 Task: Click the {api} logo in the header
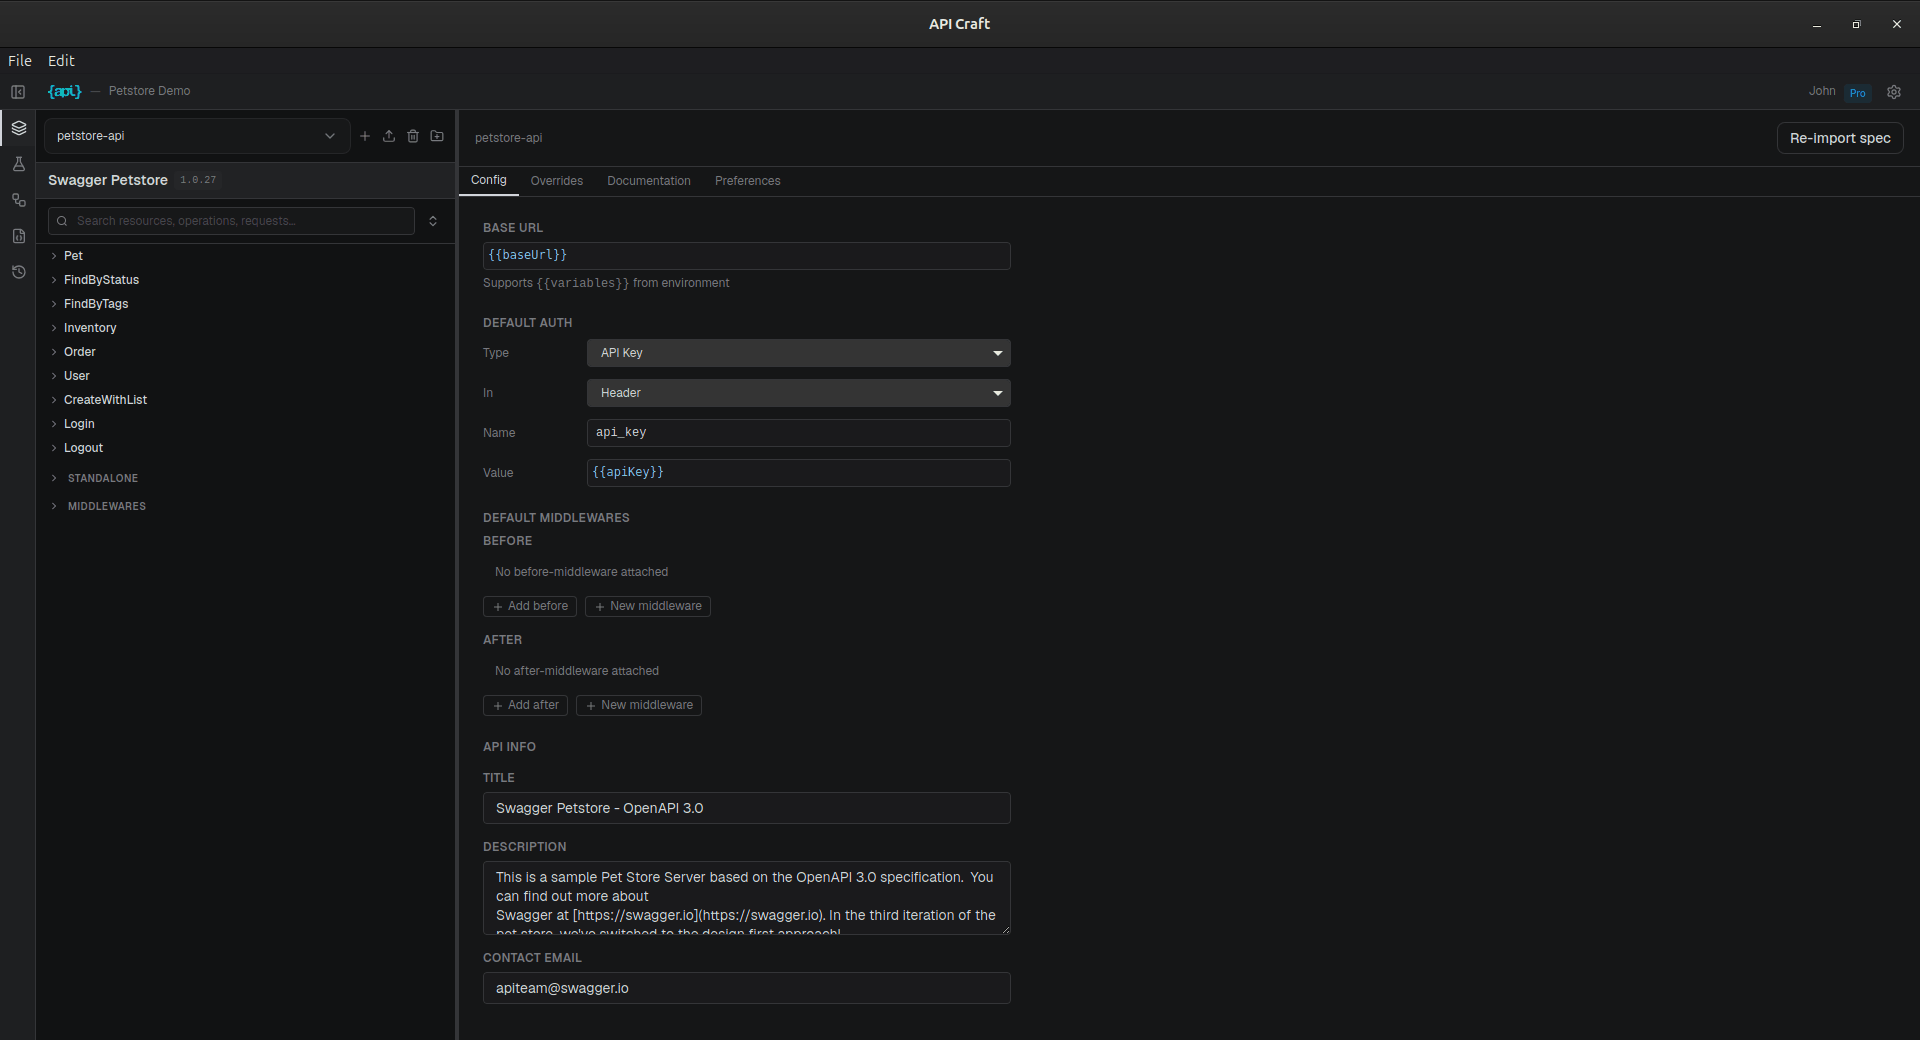65,91
